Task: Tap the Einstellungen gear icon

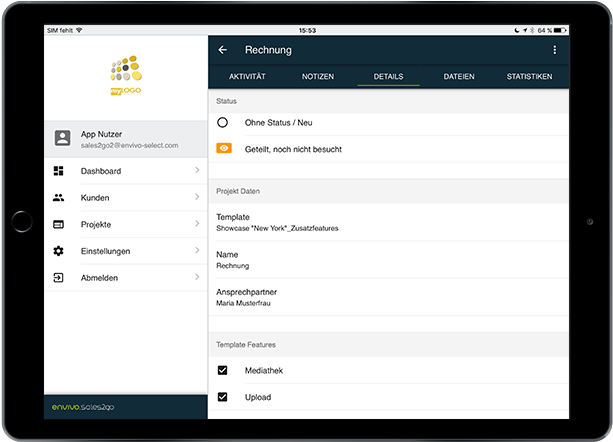Action: click(59, 251)
